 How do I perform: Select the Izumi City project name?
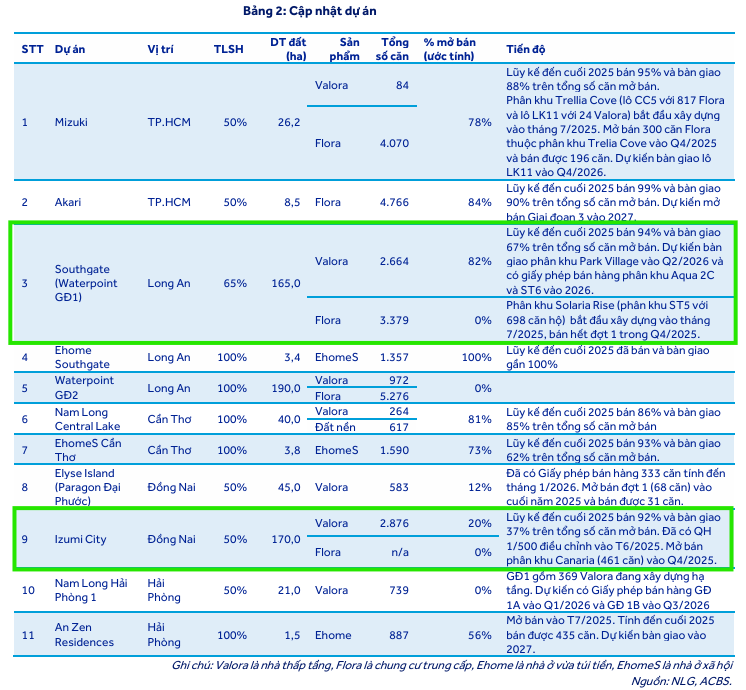click(x=81, y=540)
